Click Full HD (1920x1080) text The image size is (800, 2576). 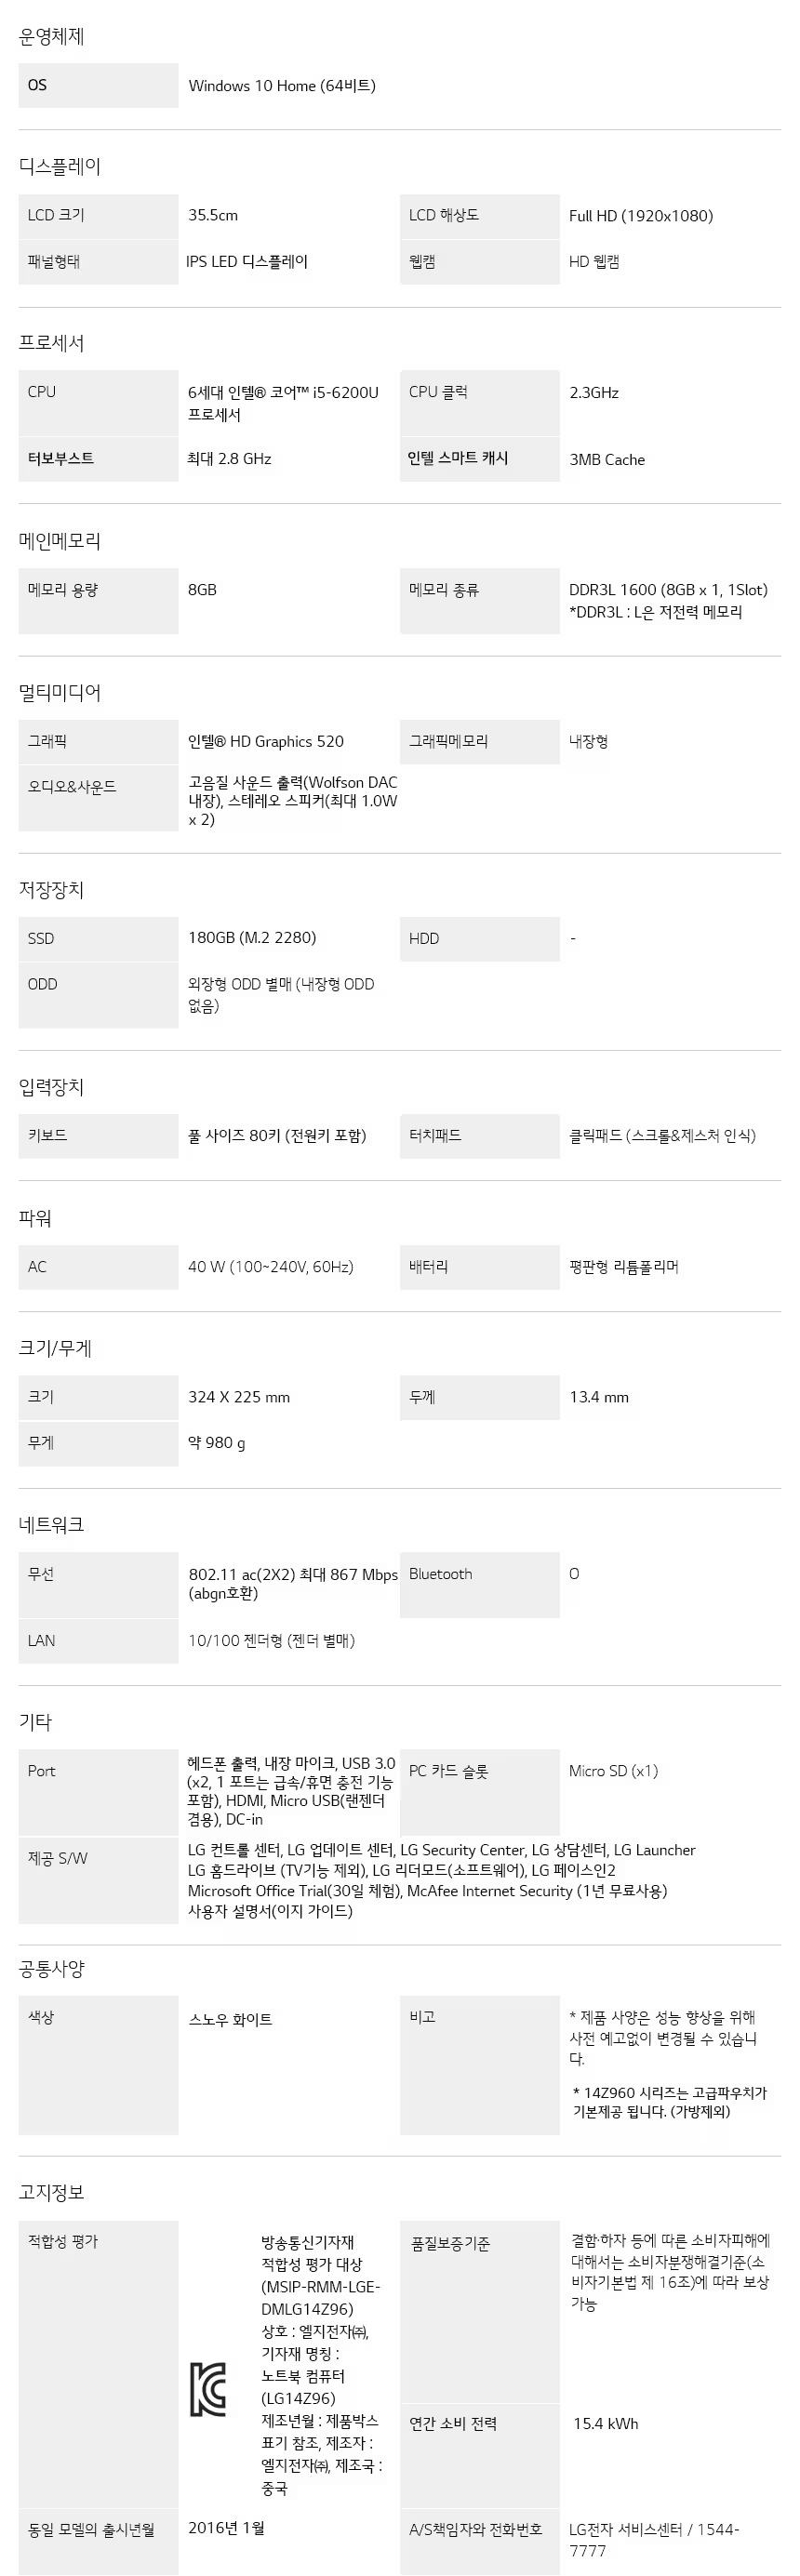641,216
